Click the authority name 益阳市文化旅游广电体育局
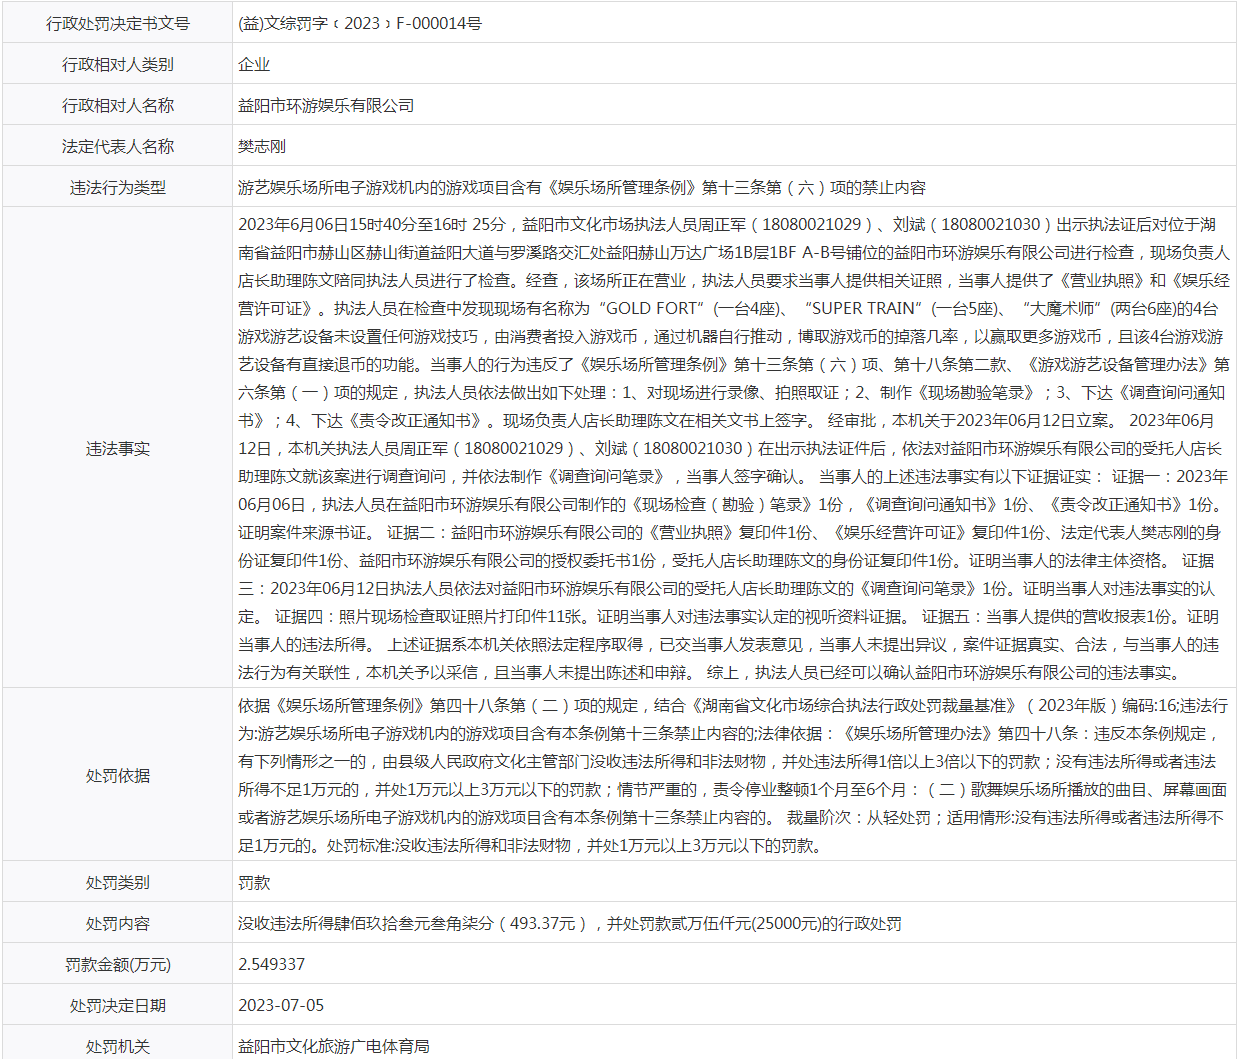The width and height of the screenshot is (1240, 1059). [333, 1046]
